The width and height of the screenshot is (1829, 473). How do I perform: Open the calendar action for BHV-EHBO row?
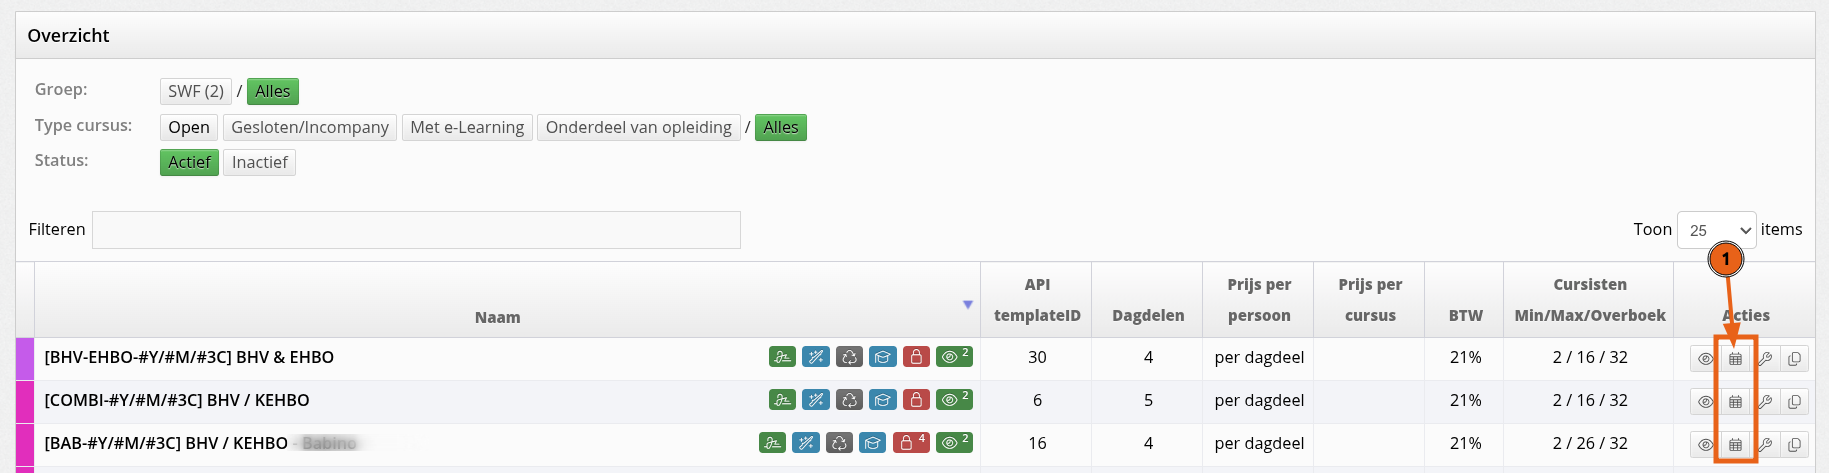click(1735, 358)
